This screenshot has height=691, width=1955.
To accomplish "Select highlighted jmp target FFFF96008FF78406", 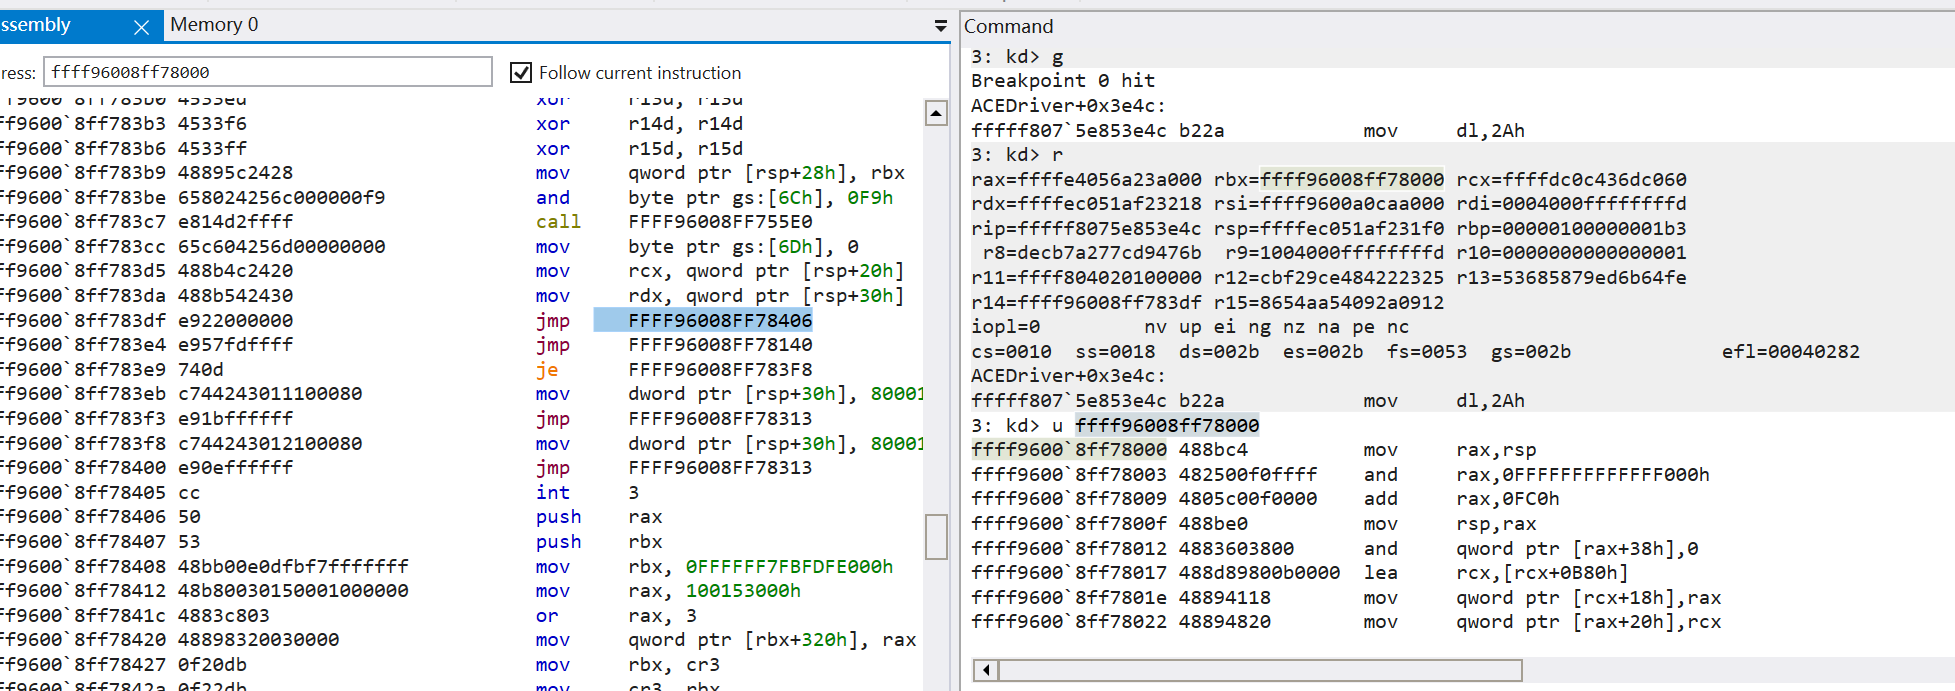I will click(720, 320).
